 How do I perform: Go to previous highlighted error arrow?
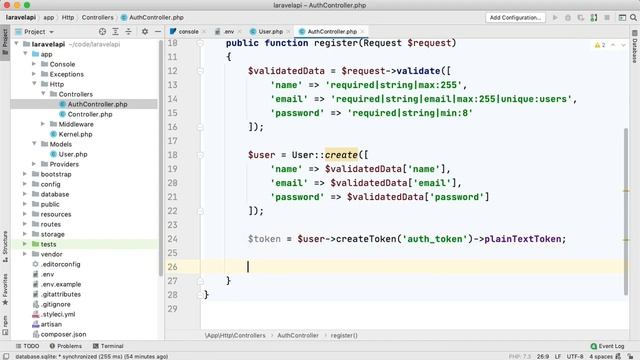(613, 45)
